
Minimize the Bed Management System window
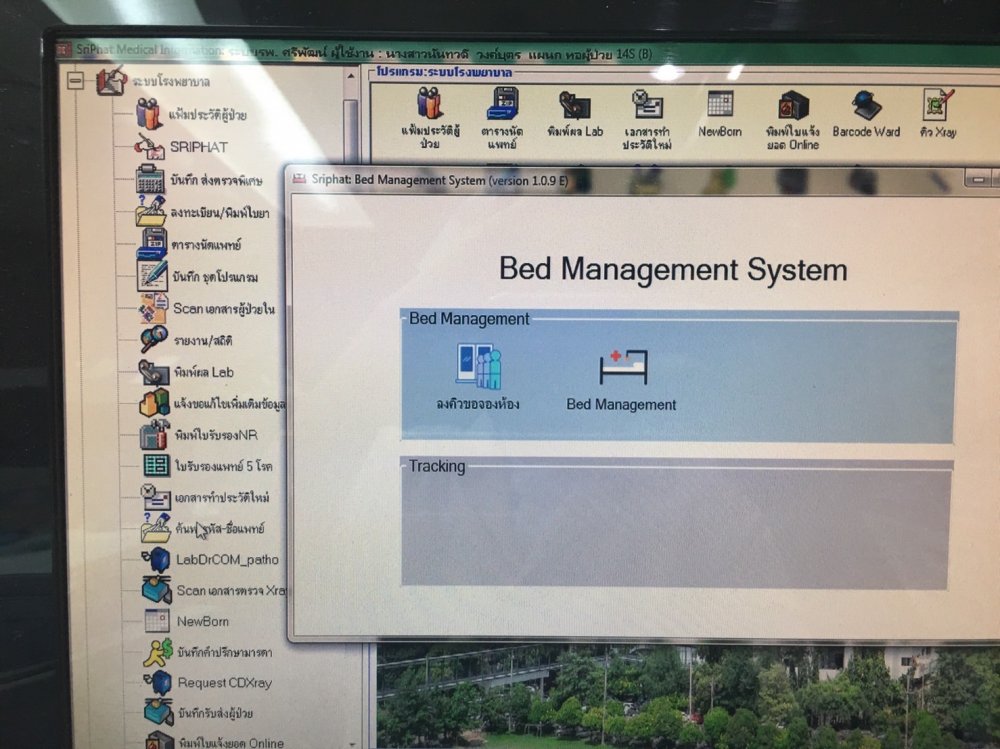coord(978,179)
